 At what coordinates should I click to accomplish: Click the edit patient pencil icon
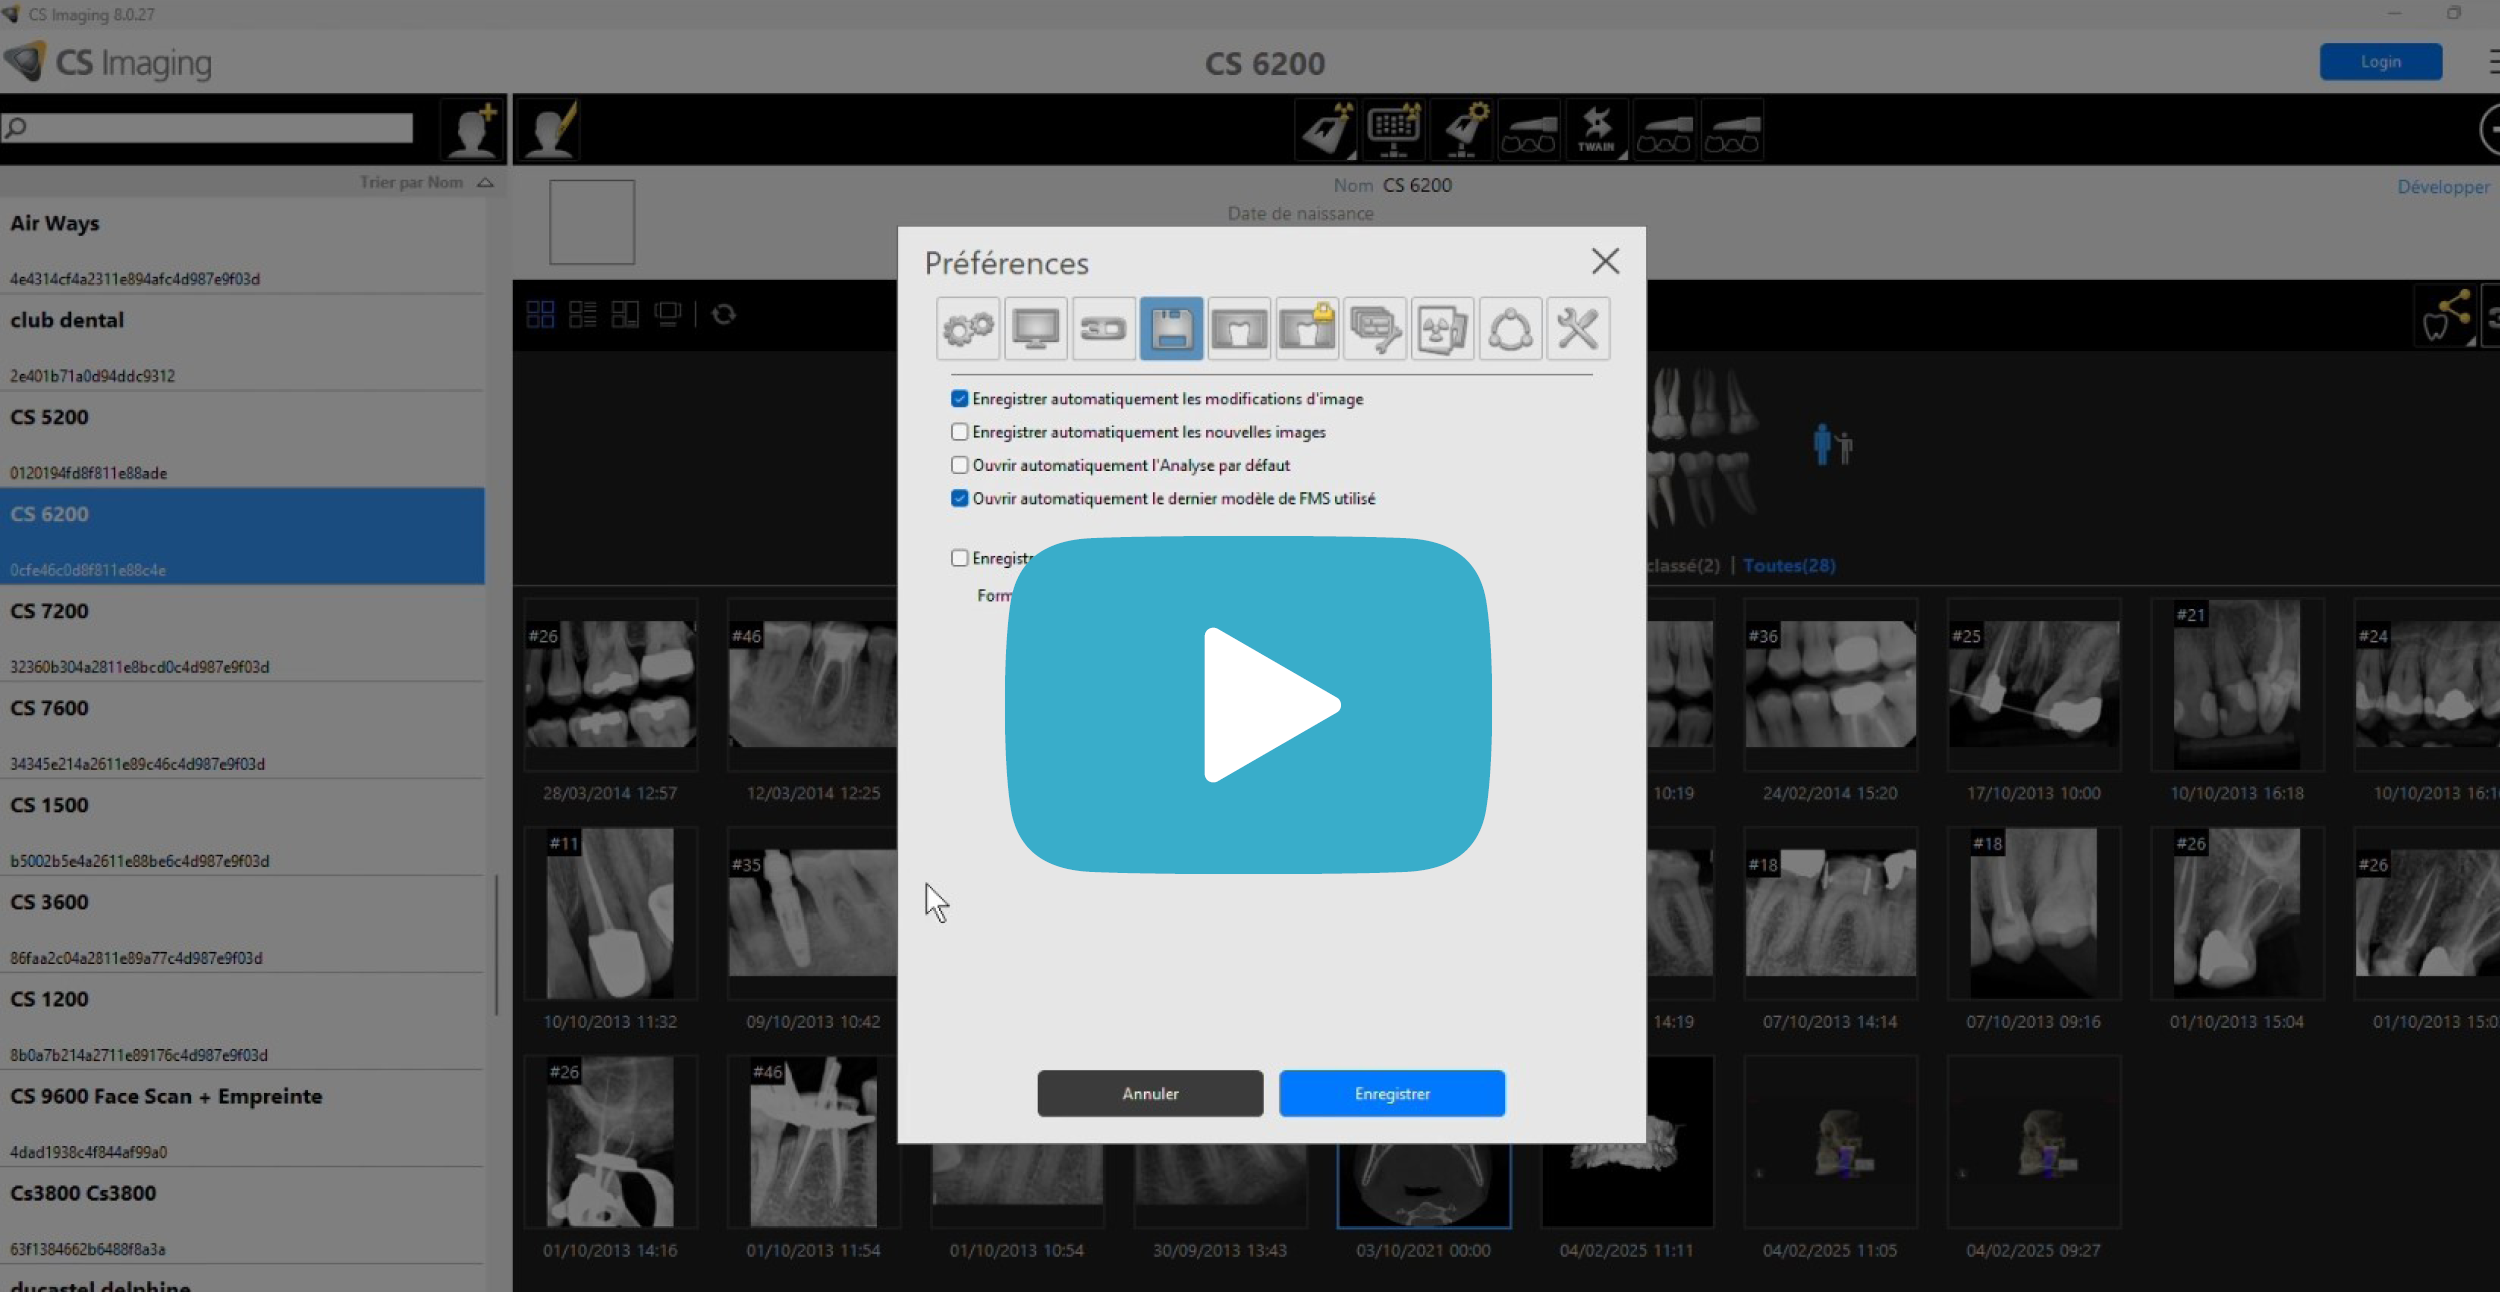click(x=549, y=130)
